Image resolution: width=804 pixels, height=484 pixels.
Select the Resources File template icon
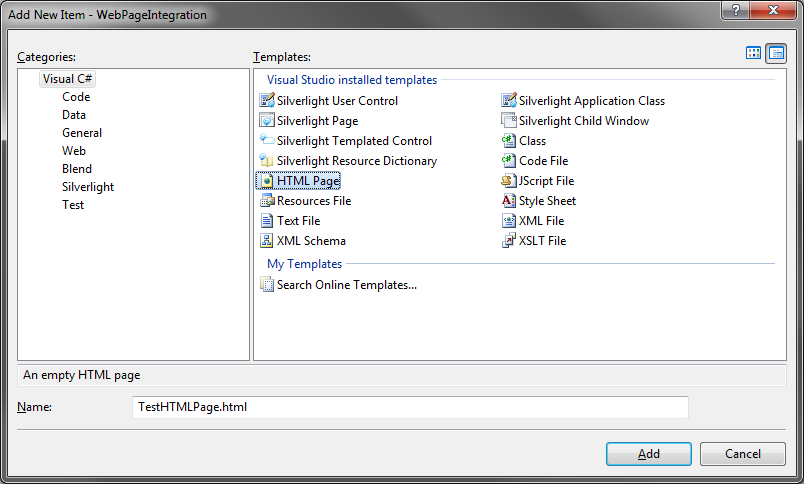tap(267, 200)
